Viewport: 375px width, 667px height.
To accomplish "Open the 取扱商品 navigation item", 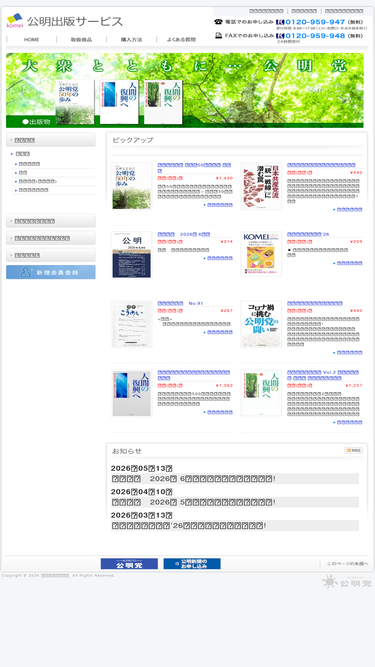I will click(x=81, y=40).
